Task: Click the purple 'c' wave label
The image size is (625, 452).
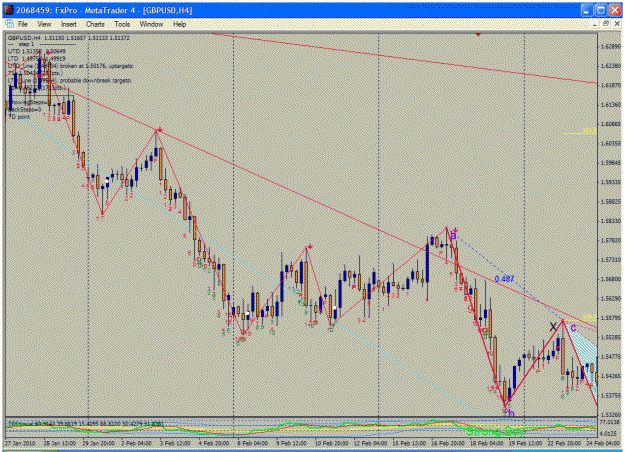Action: coord(573,328)
